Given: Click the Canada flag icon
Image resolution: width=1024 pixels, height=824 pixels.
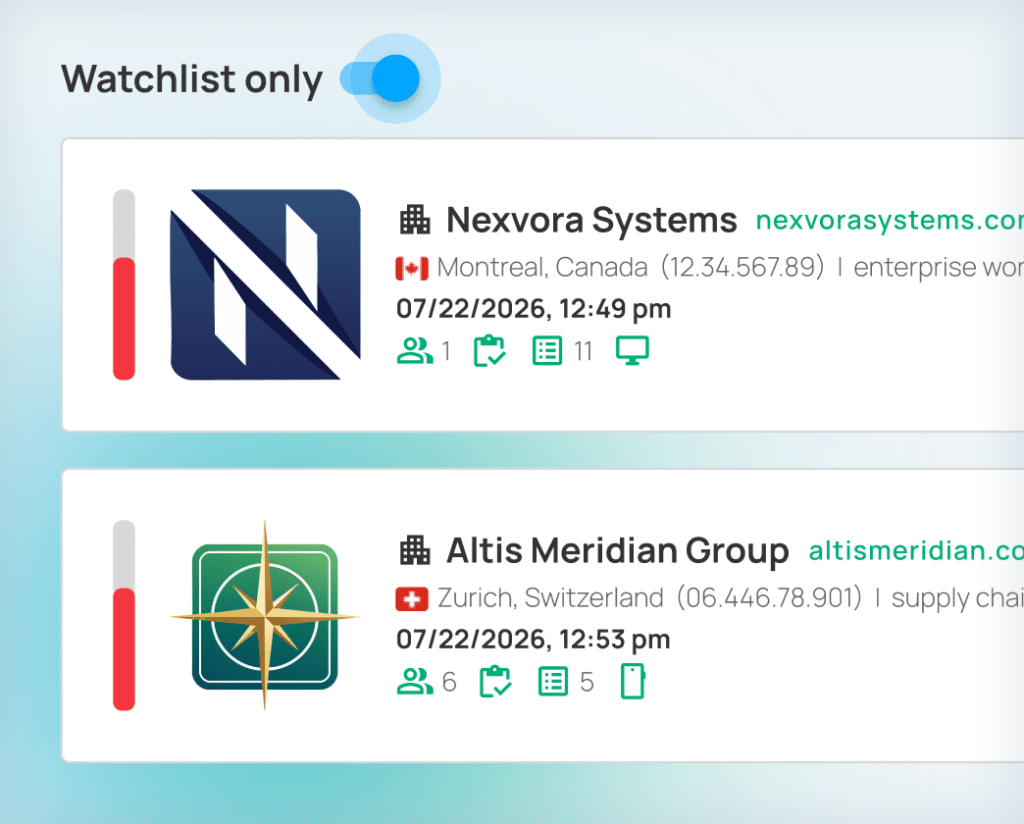Looking at the screenshot, I should (412, 268).
